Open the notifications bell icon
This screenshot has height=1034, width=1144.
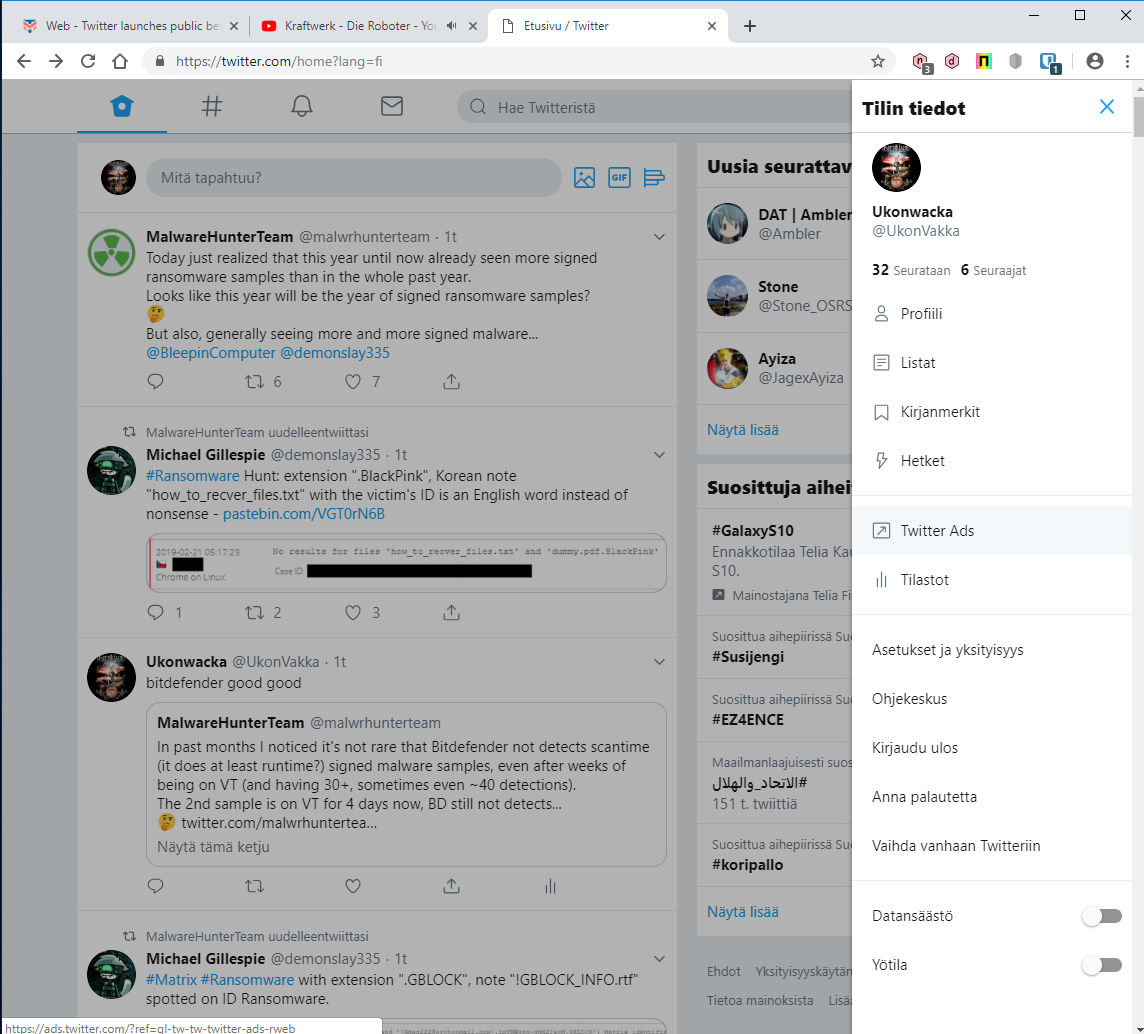tap(302, 107)
